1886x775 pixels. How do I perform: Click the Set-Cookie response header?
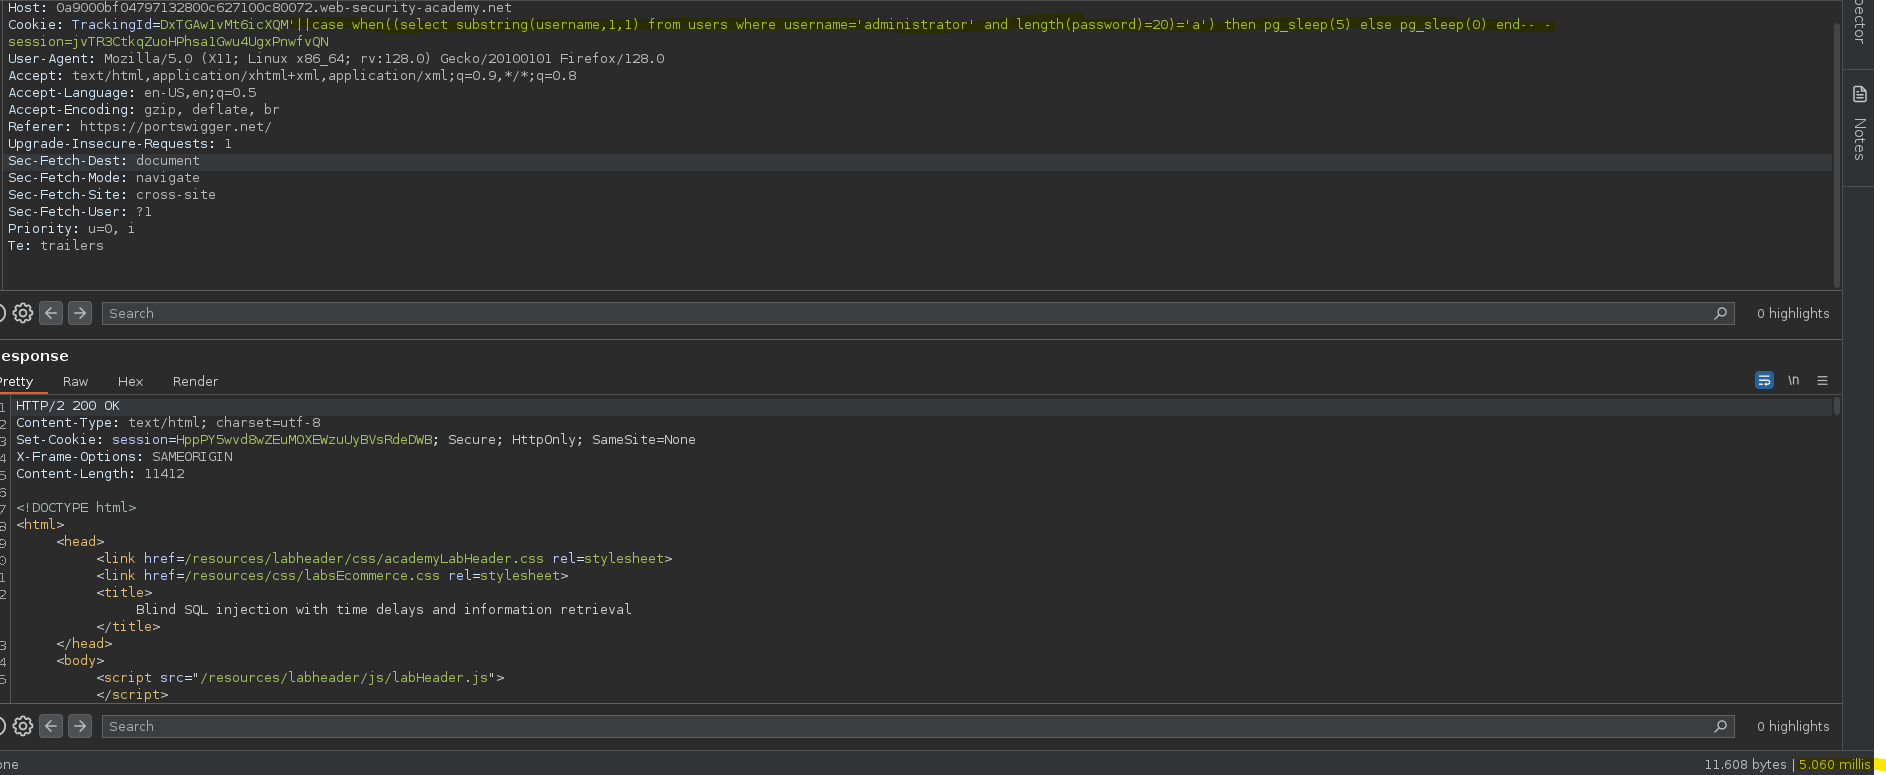tap(356, 439)
